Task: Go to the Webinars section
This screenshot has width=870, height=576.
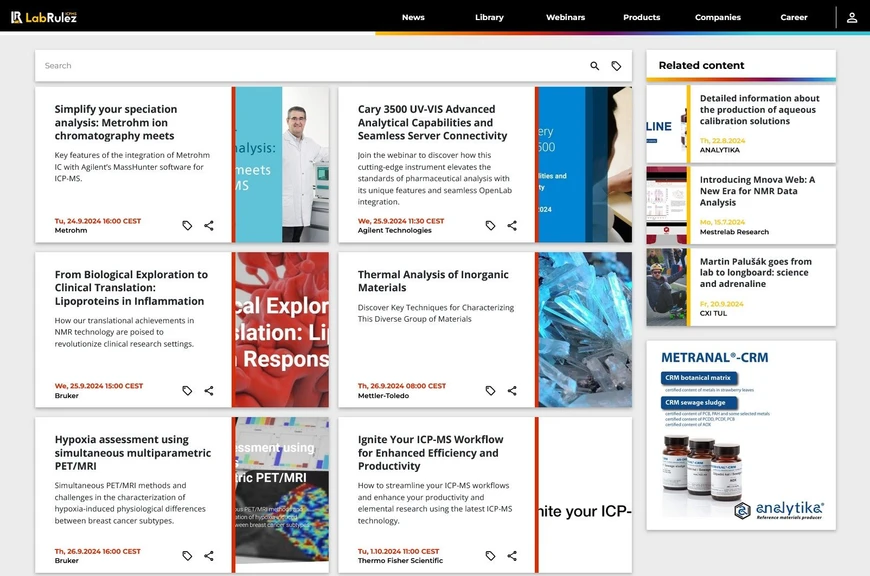Action: point(565,17)
